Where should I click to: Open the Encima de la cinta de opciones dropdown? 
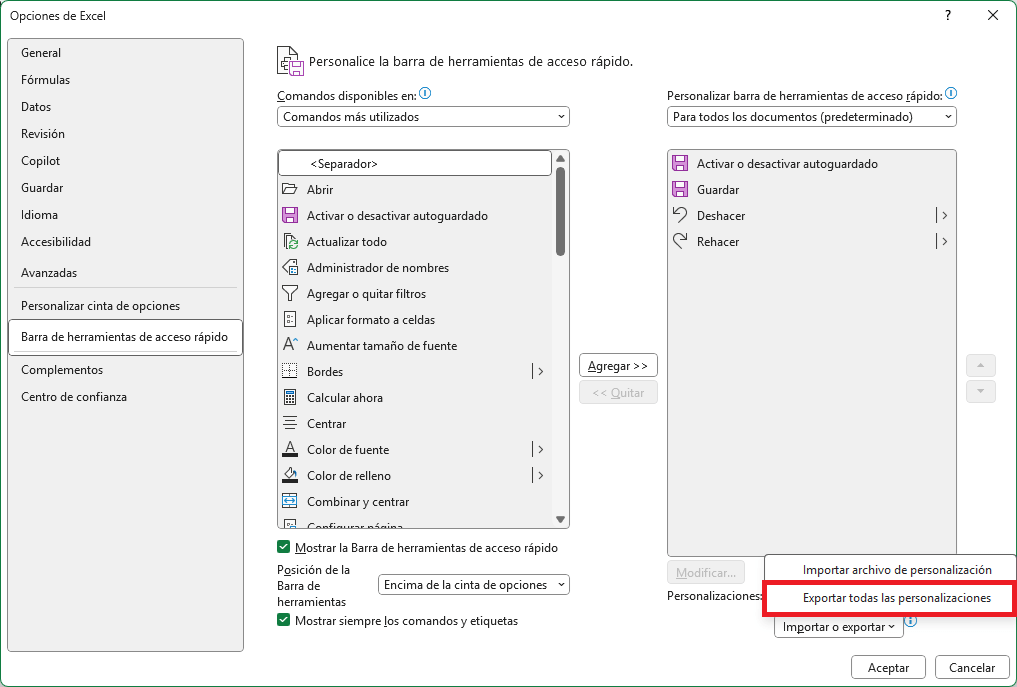(473, 585)
